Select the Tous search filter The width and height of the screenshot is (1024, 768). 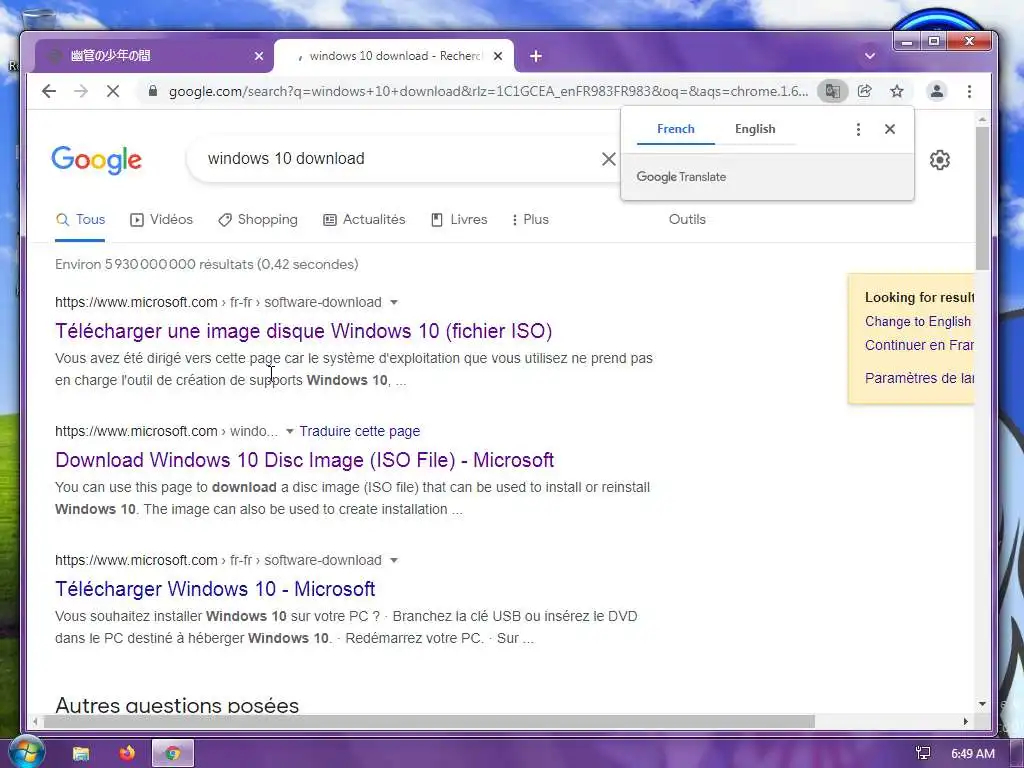pos(80,219)
